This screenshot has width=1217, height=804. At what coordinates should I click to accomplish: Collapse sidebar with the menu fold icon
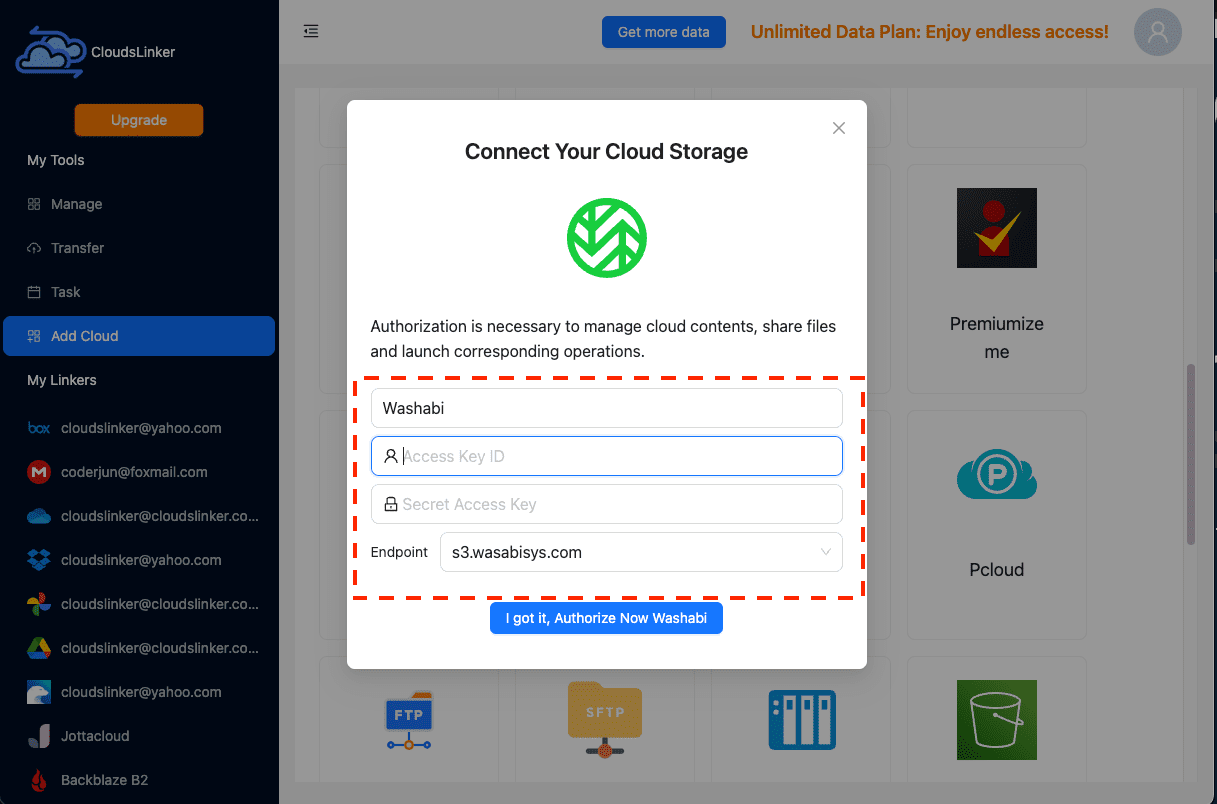pyautogui.click(x=311, y=31)
